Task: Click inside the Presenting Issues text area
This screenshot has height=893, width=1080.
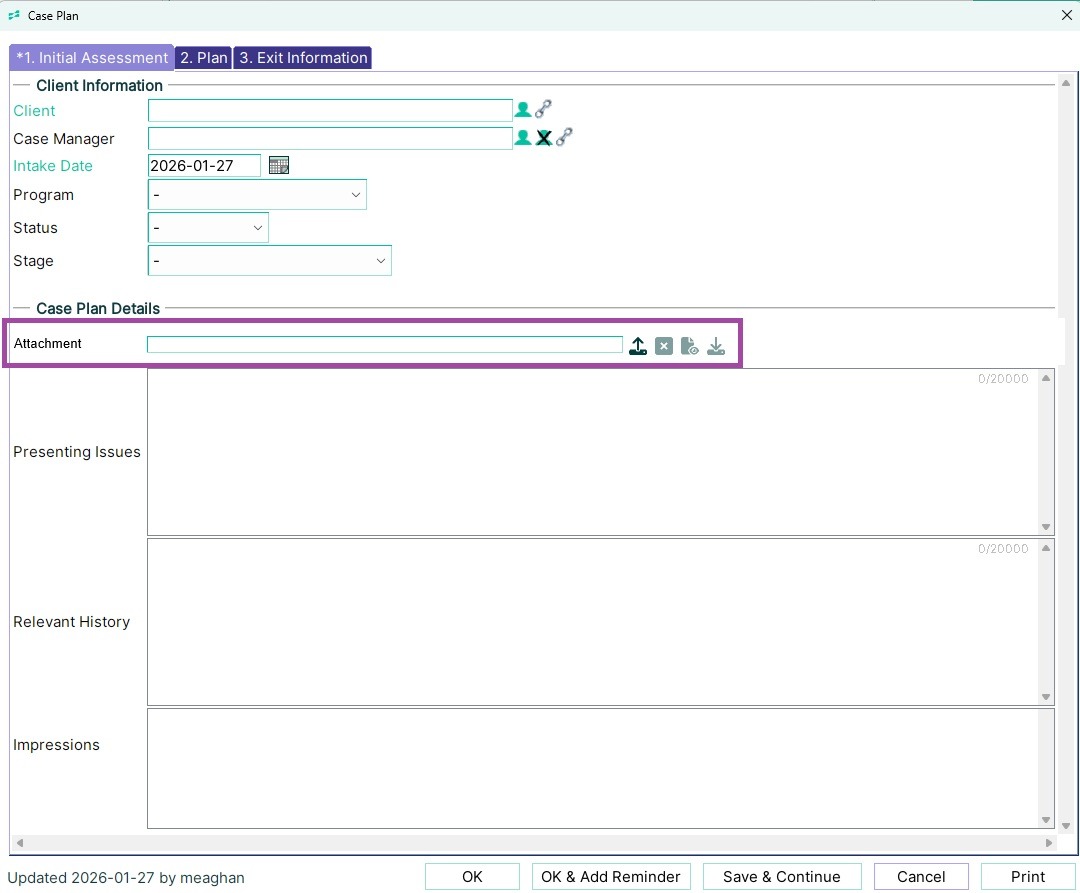Action: click(590, 452)
